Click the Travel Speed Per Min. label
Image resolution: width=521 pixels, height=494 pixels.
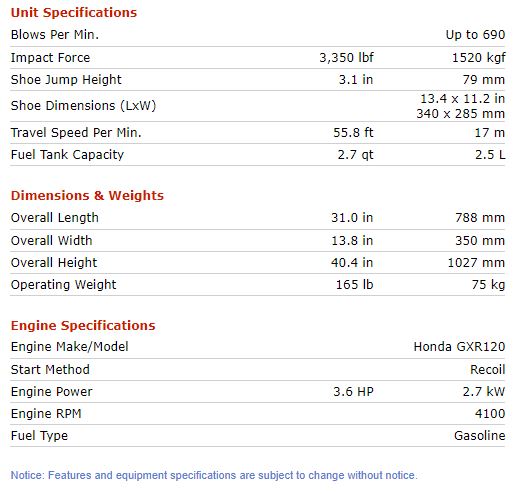76,133
